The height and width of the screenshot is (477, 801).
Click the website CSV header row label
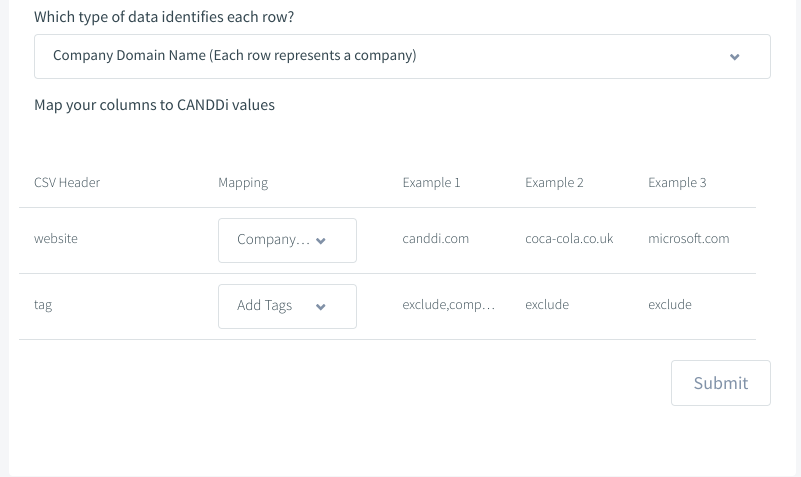pyautogui.click(x=56, y=238)
